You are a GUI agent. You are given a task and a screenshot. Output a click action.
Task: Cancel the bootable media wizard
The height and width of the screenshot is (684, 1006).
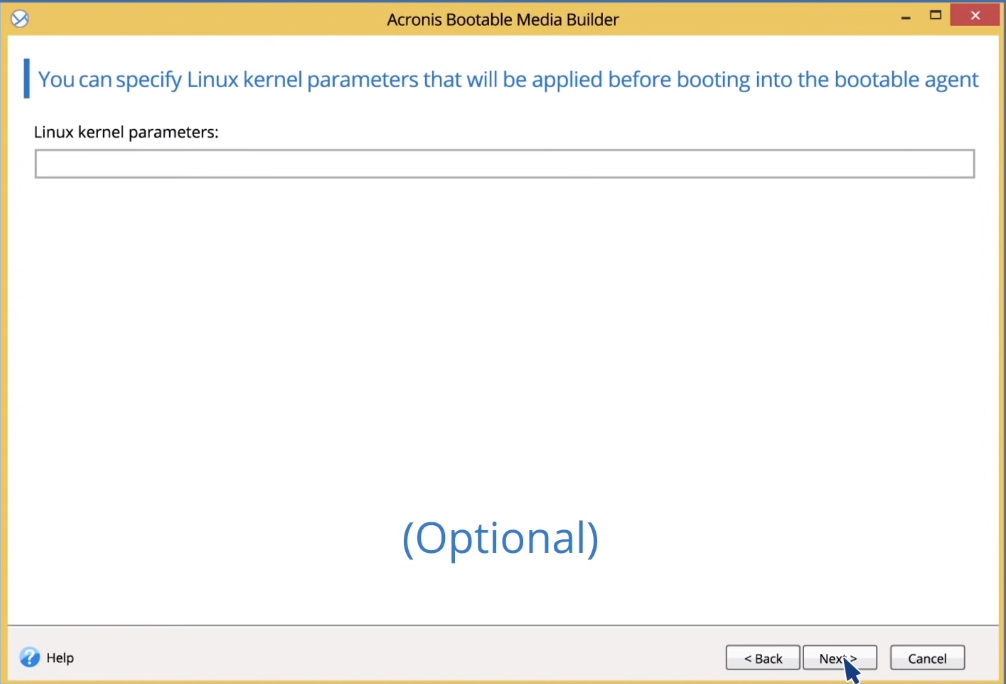click(x=927, y=658)
